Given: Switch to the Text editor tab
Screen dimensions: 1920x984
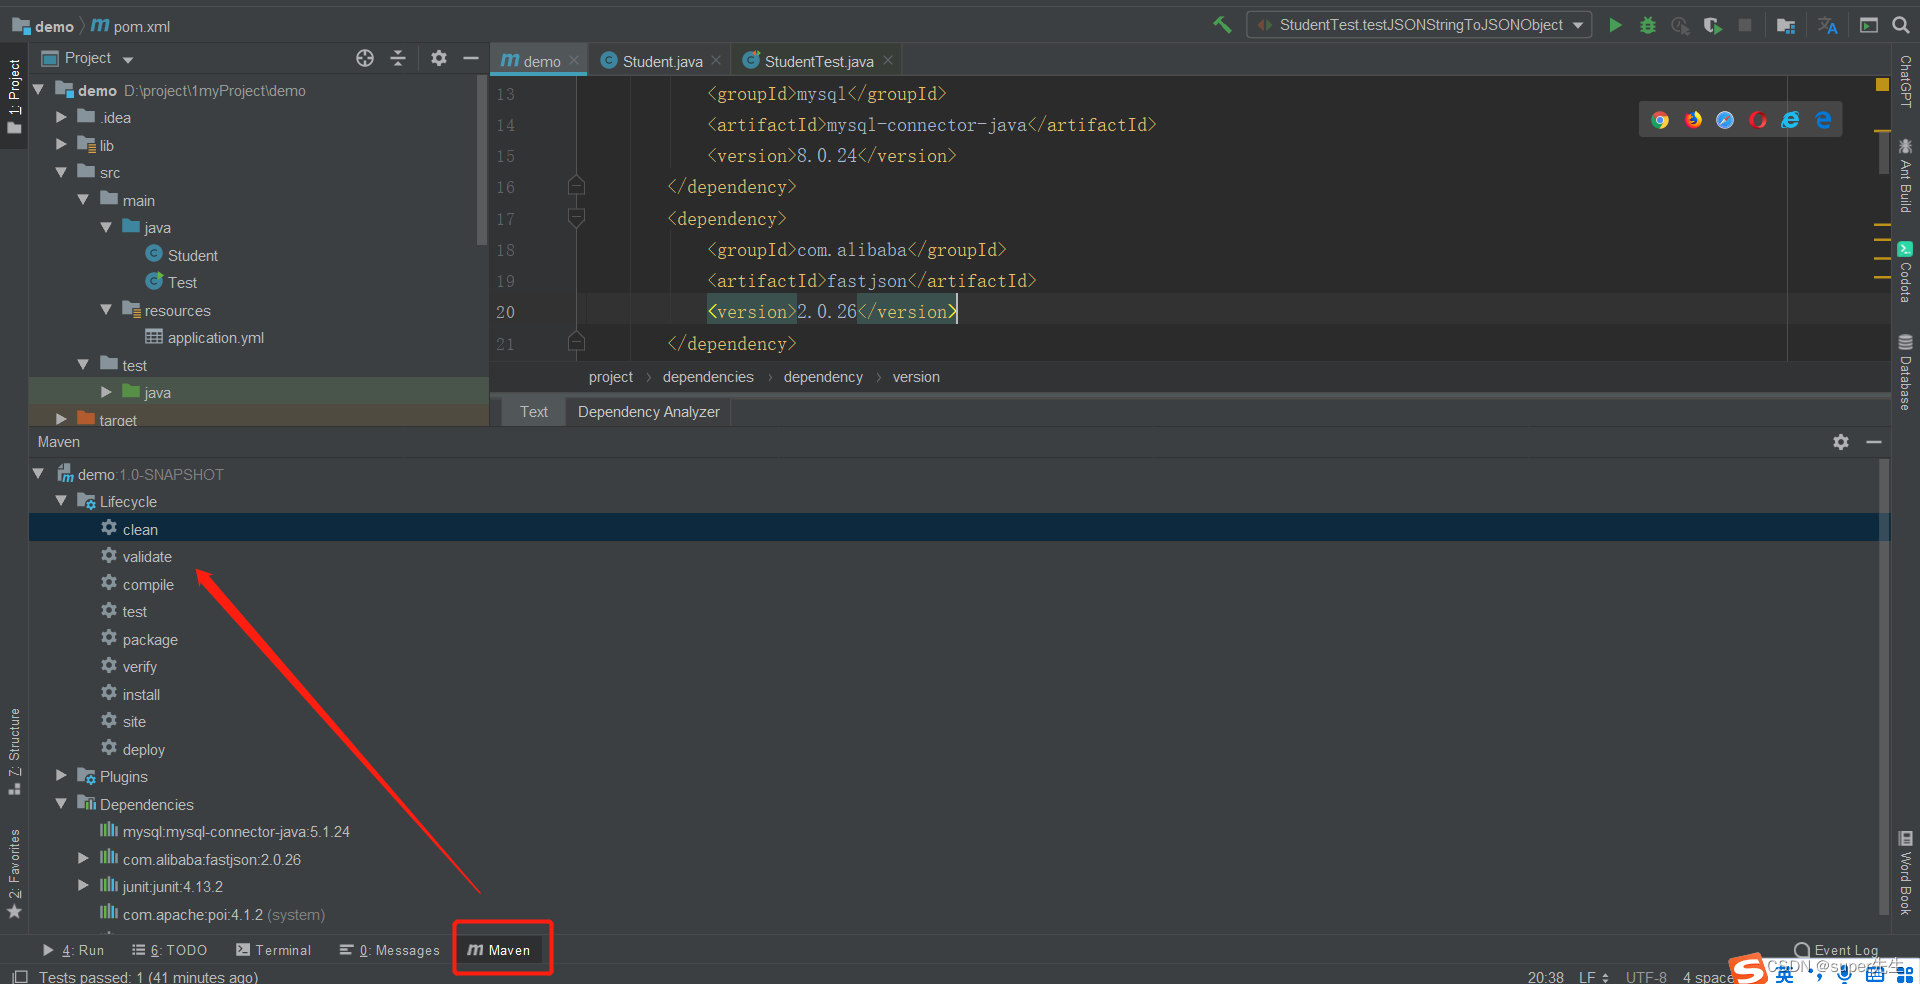Looking at the screenshot, I should click(x=534, y=412).
